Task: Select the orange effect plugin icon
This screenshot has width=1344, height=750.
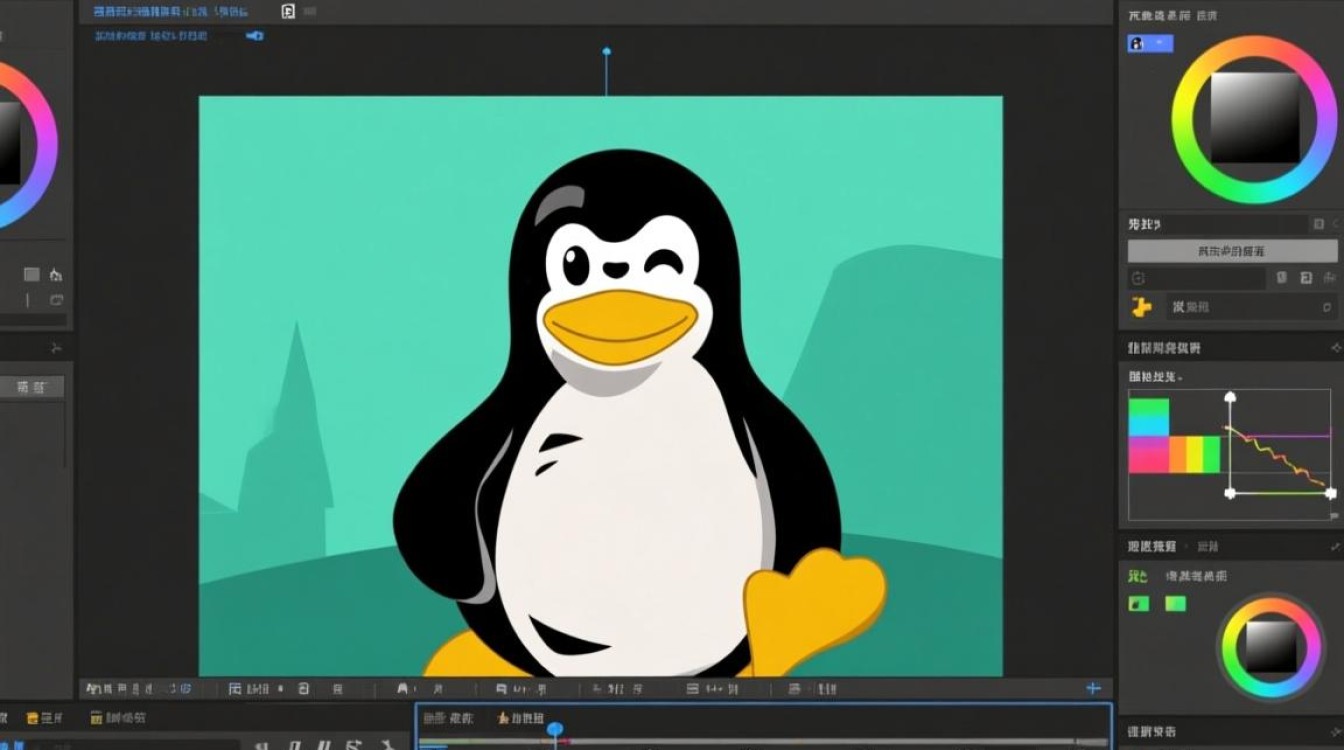Action: click(x=1140, y=307)
